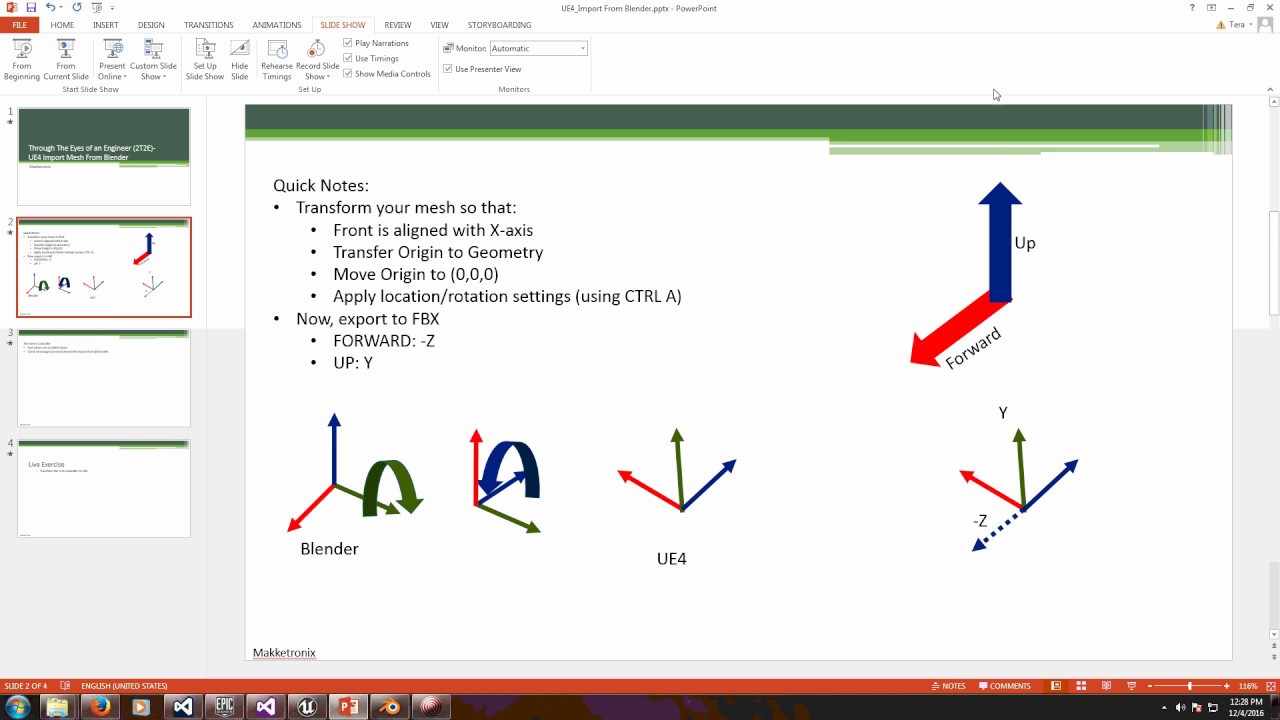Click the volume icon in system tray
Viewport: 1280px width, 720px height.
pyautogui.click(x=1181, y=707)
